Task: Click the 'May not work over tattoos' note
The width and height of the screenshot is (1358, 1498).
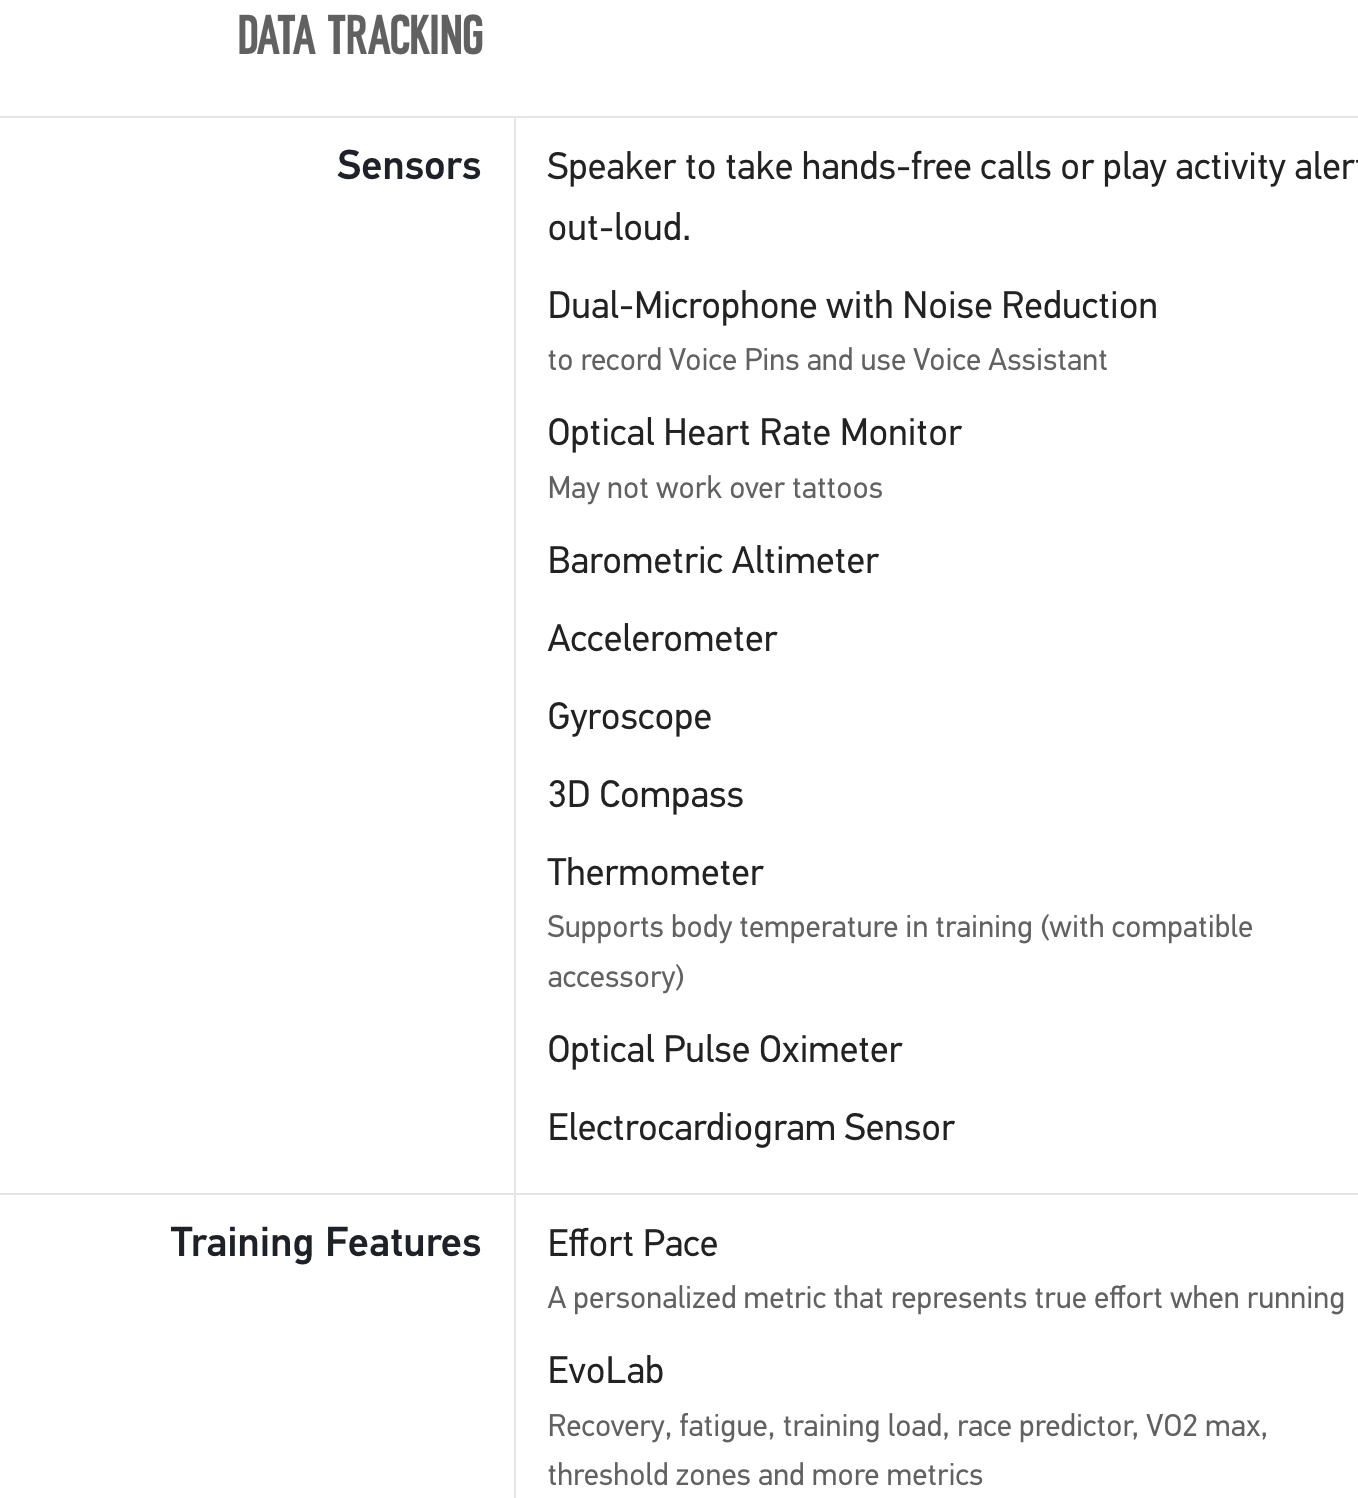Action: 715,488
